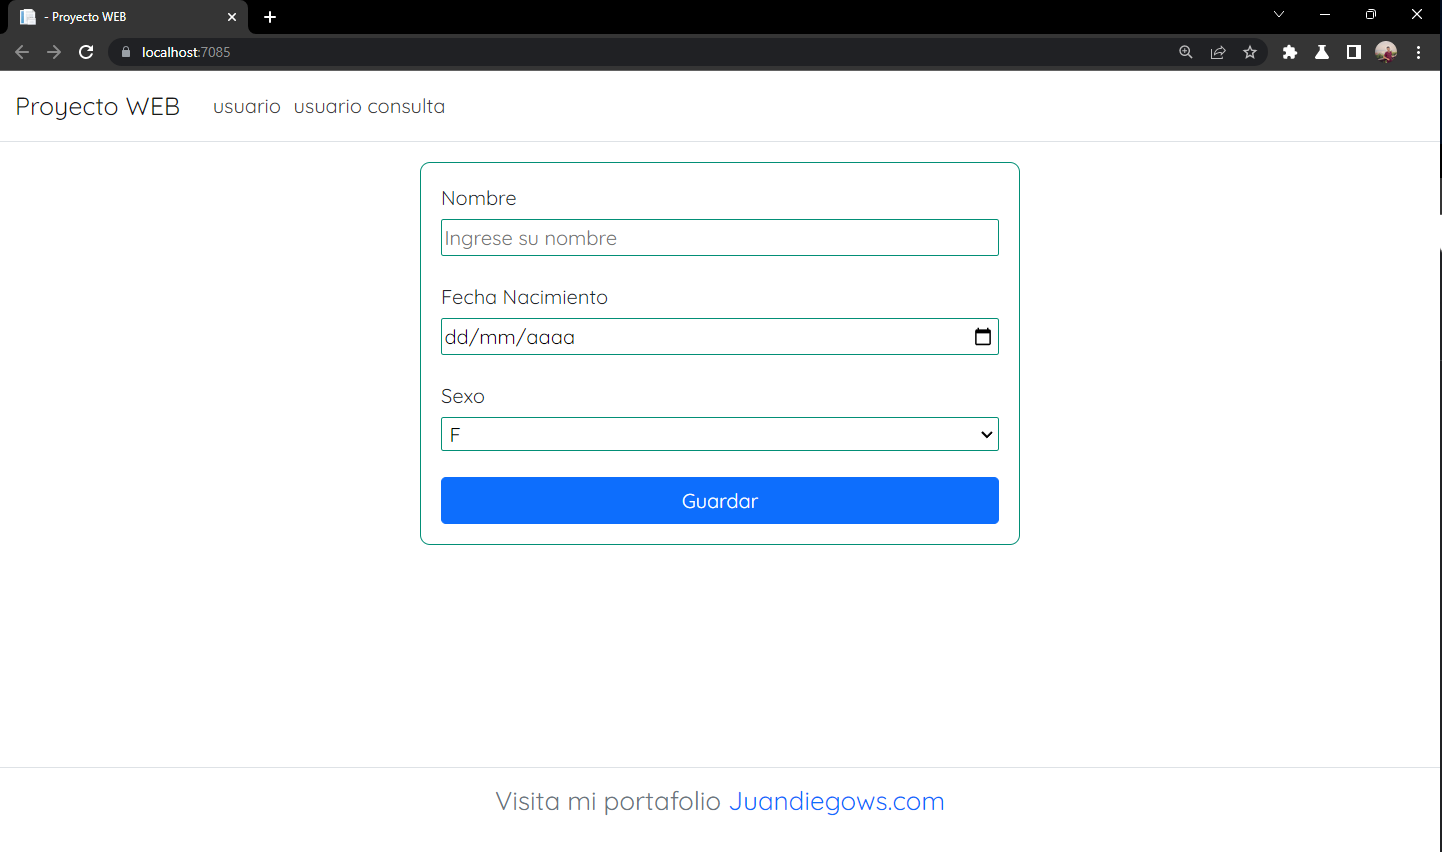Open the side panel icon
1442x852 pixels.
1352,51
